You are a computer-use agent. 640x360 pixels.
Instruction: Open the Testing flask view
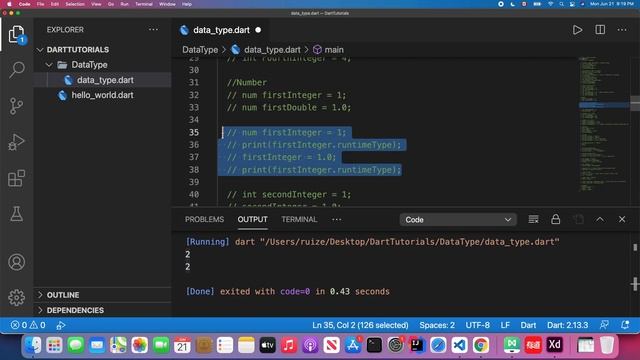pos(16,214)
